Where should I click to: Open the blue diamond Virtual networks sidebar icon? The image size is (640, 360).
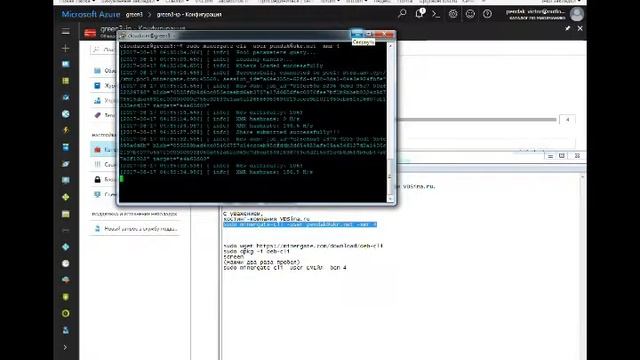click(65, 247)
